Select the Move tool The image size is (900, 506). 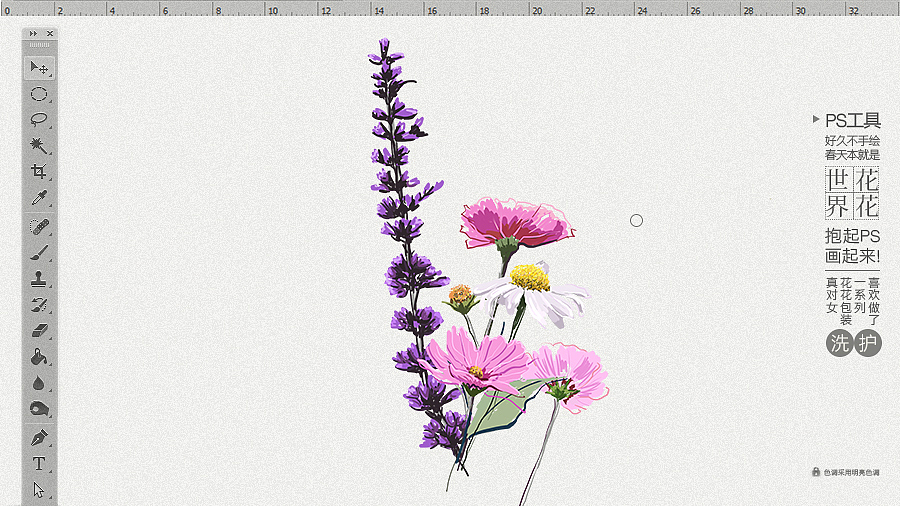pos(40,68)
